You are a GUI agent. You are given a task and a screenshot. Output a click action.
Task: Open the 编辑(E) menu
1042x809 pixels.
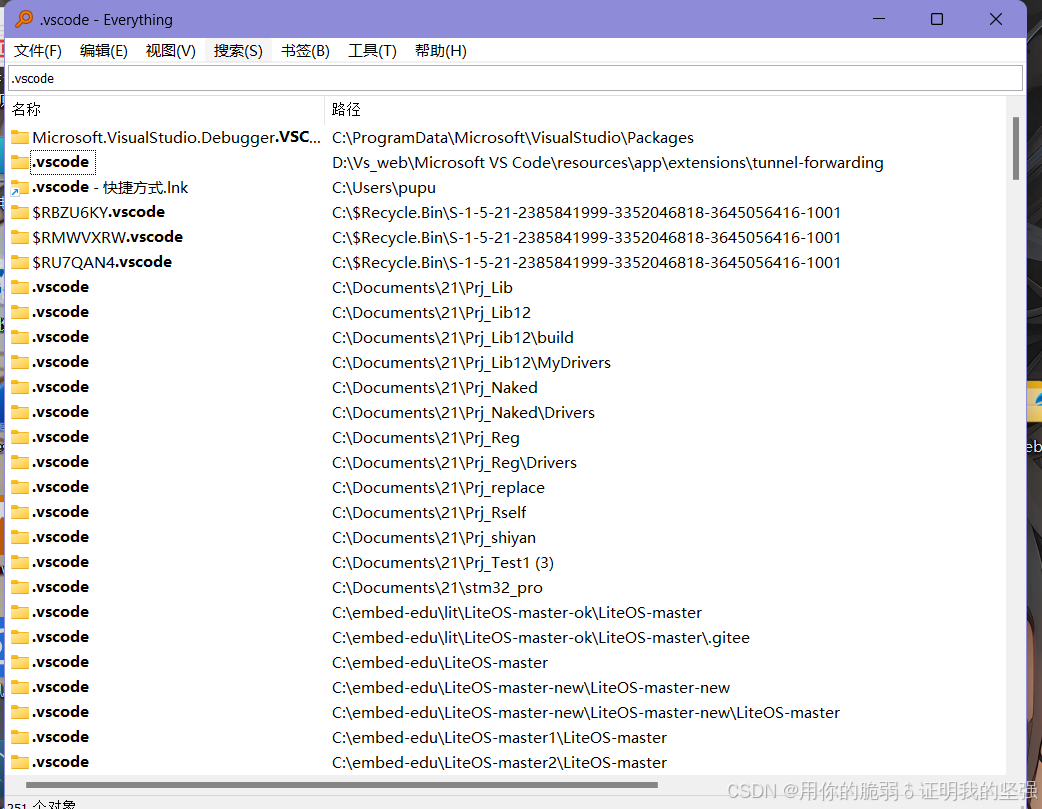(104, 51)
